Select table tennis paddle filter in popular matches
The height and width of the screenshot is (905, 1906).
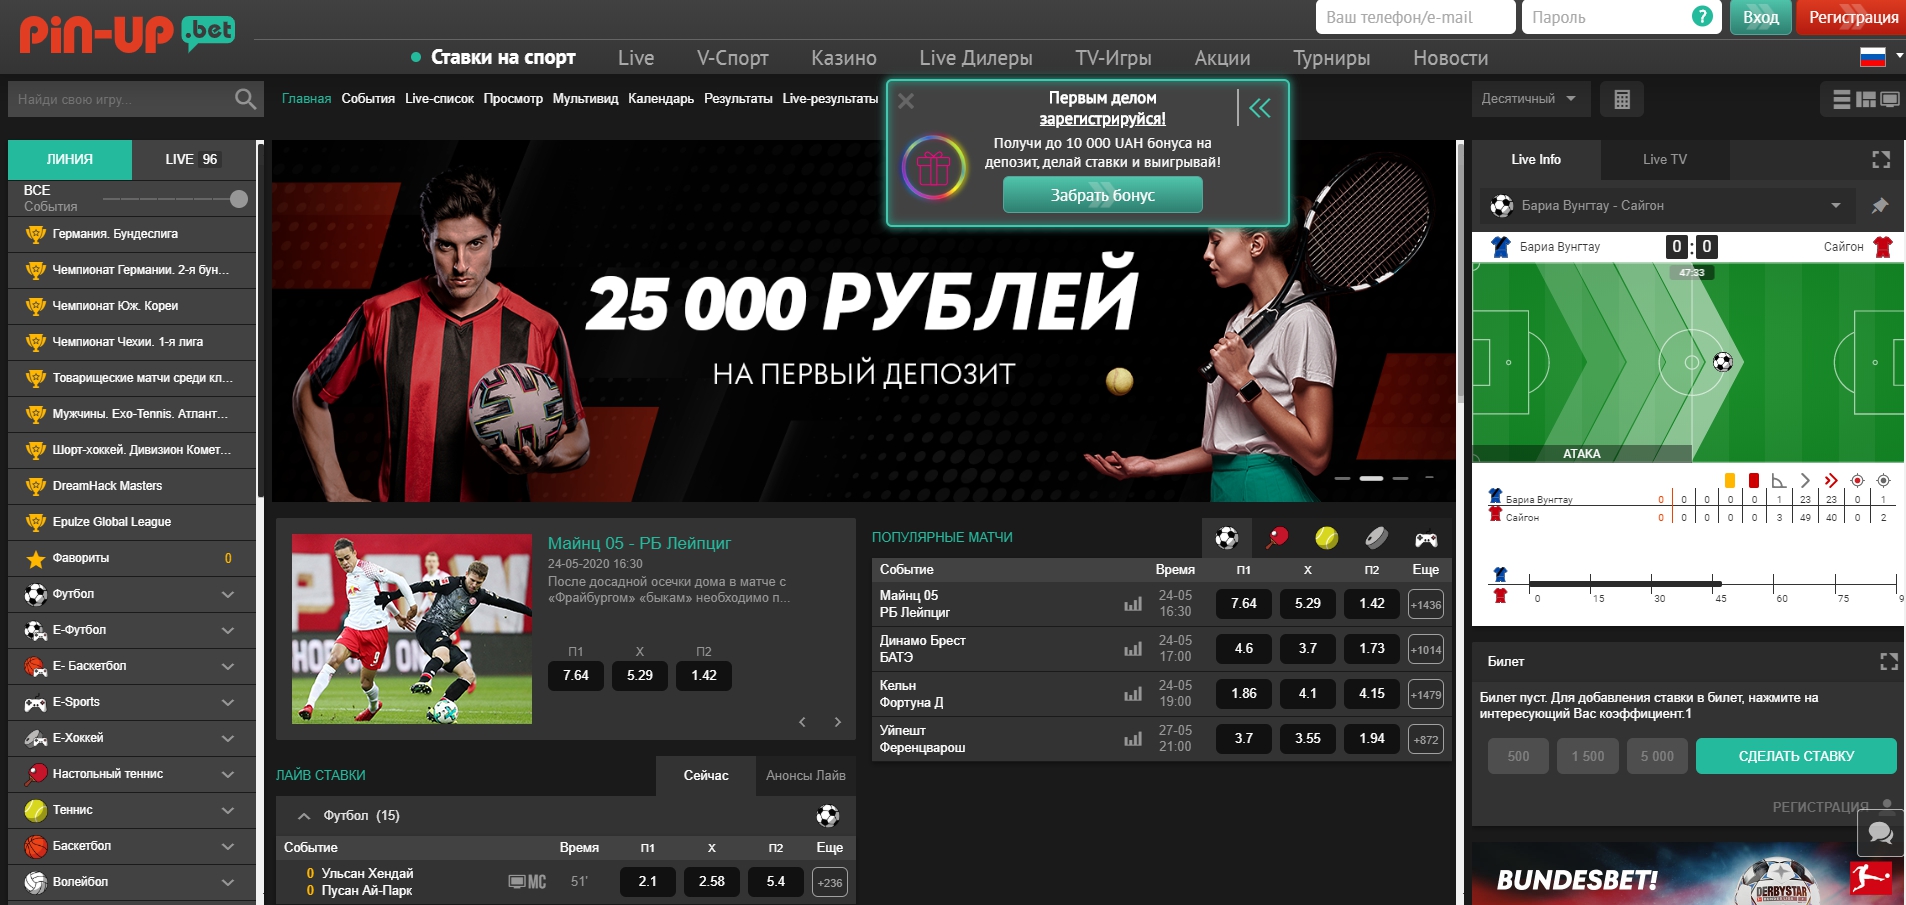pos(1277,538)
